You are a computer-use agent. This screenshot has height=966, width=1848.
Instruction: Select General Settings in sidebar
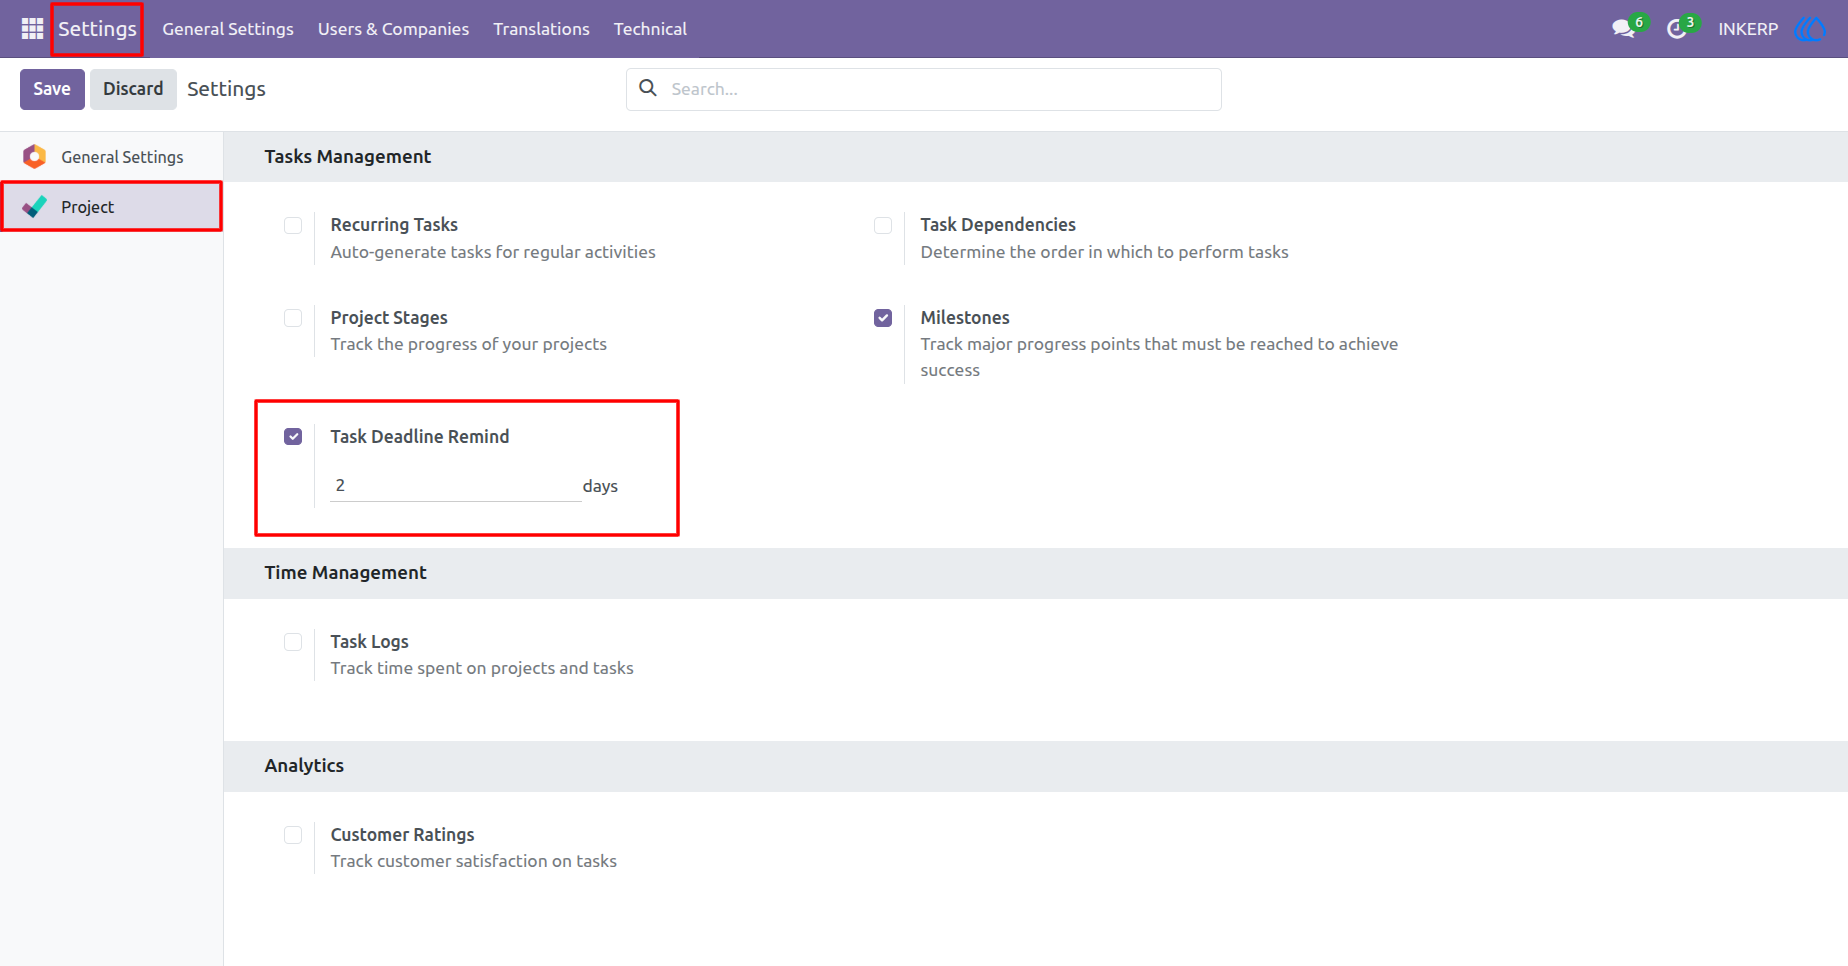tap(111, 157)
